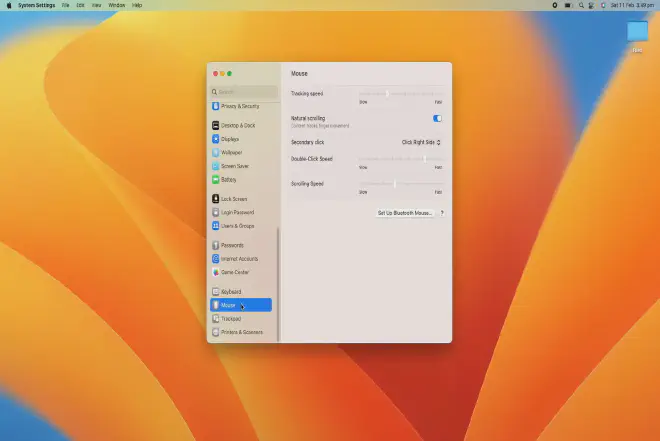Click the Mouse pane title
This screenshot has height=441, width=660.
coord(299,74)
